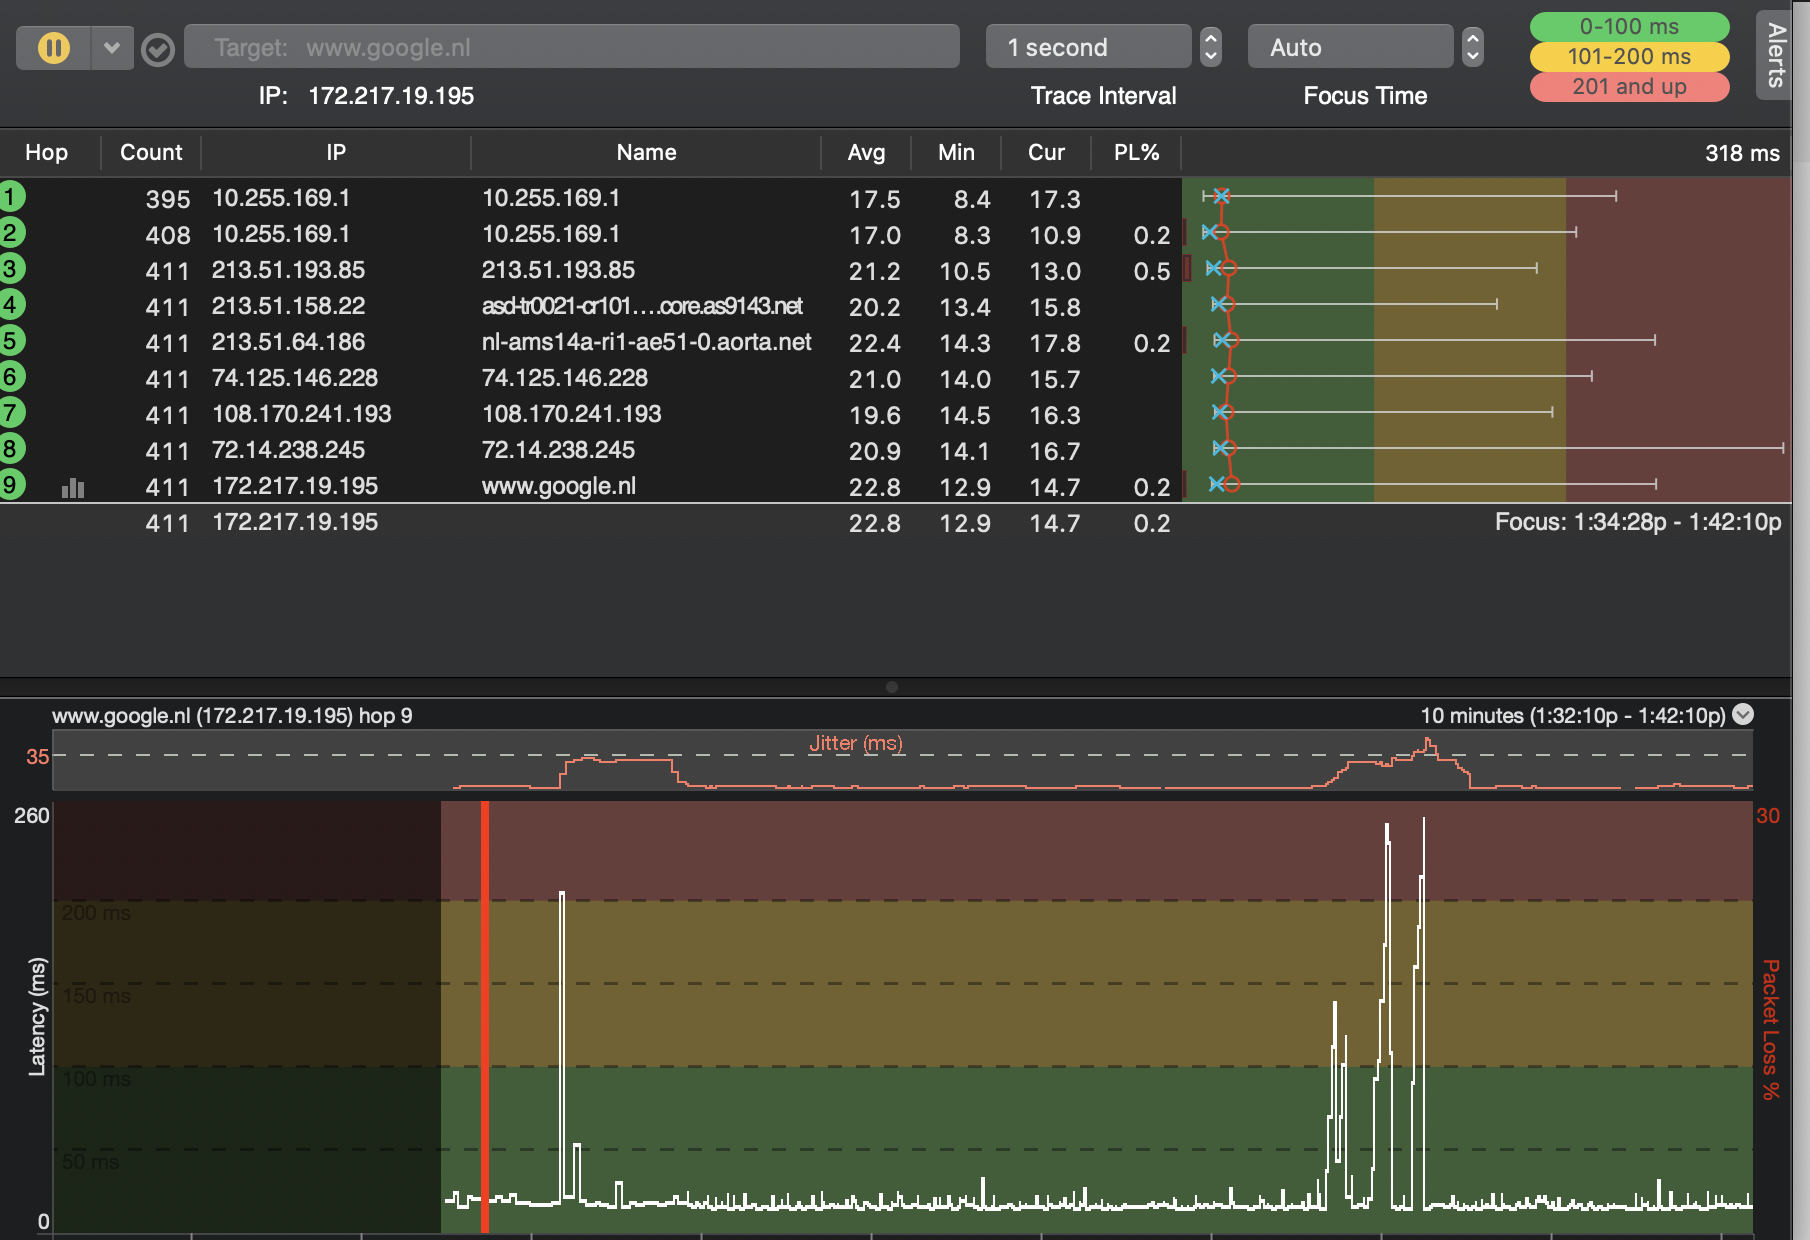Screen dimensions: 1810x1240
Task: Click the red 201 and up legend swatch
Action: pyautogui.click(x=1628, y=87)
